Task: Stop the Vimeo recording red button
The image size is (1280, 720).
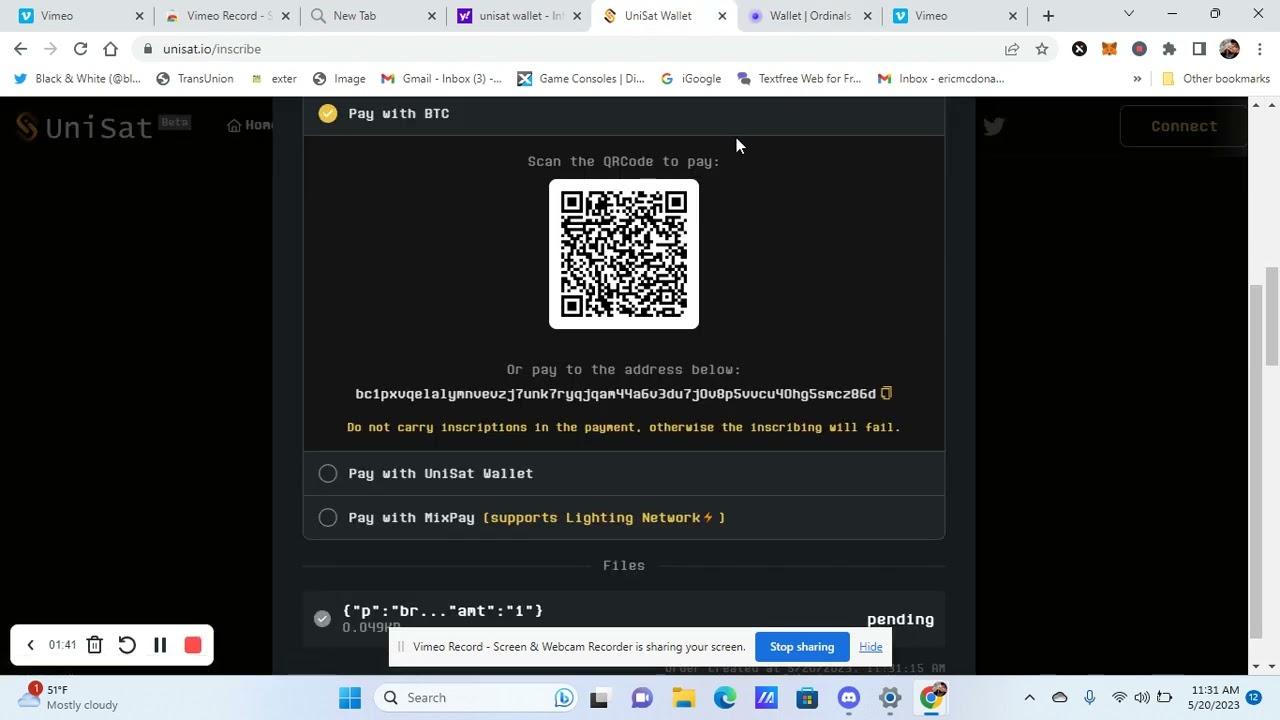Action: pyautogui.click(x=193, y=645)
